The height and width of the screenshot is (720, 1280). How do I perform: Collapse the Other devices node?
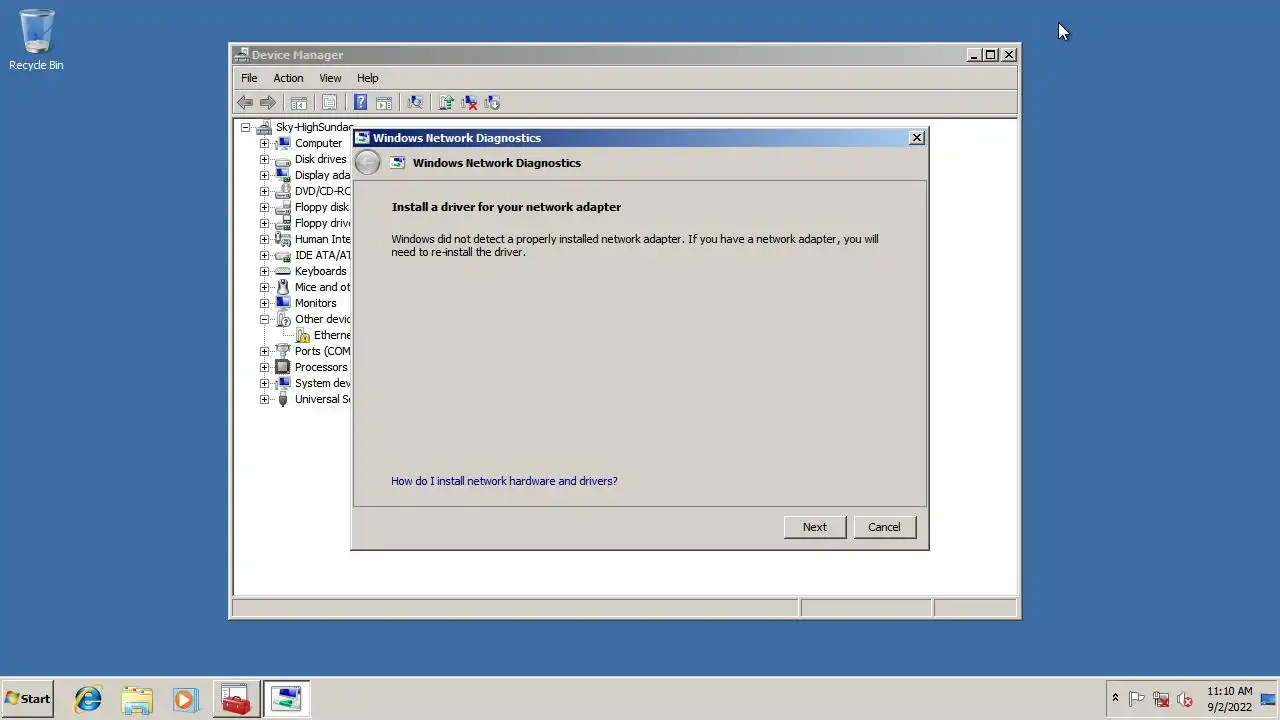[x=264, y=319]
